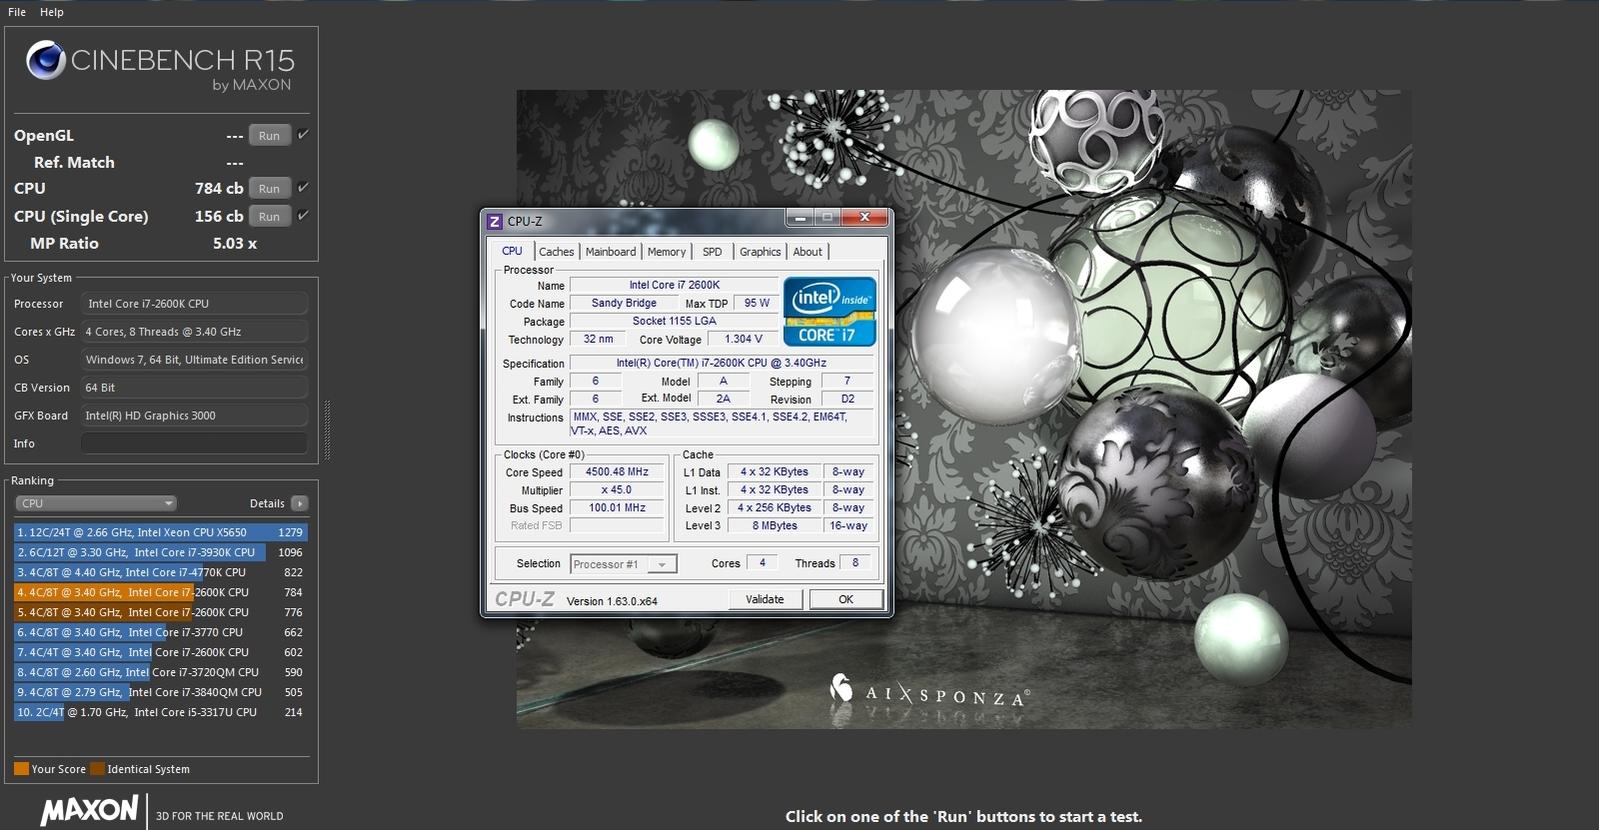Screen dimensions: 1599x830
Task: Click the MP Ratio 5.03 x value
Action: [235, 243]
